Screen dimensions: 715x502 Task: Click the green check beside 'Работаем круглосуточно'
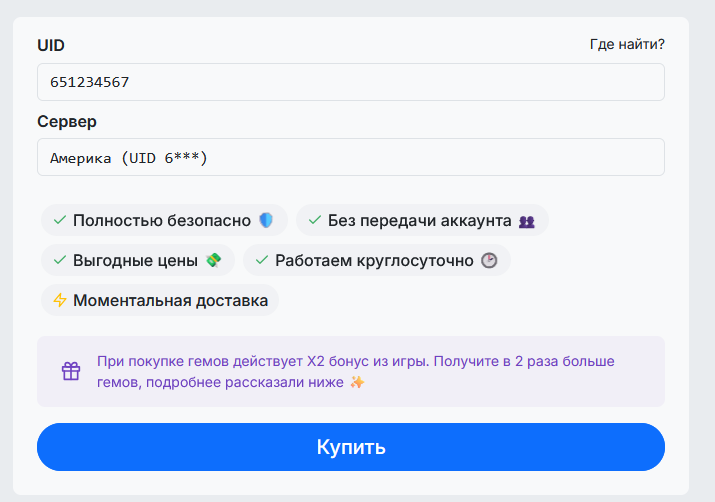262,260
